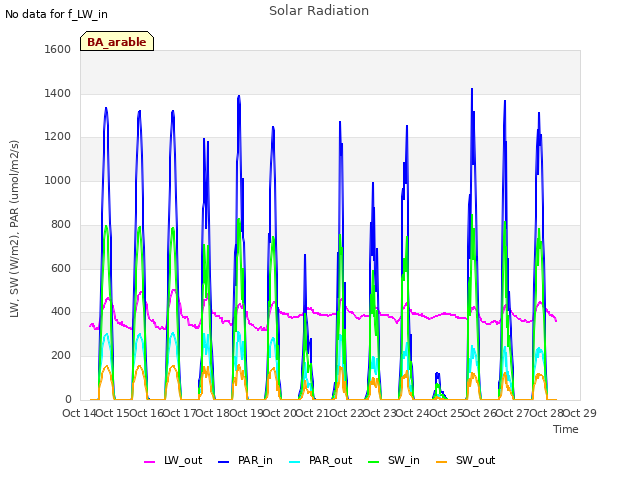Click the 'No data for f_LW_in' message
This screenshot has width=640, height=480.
[x=56, y=14]
